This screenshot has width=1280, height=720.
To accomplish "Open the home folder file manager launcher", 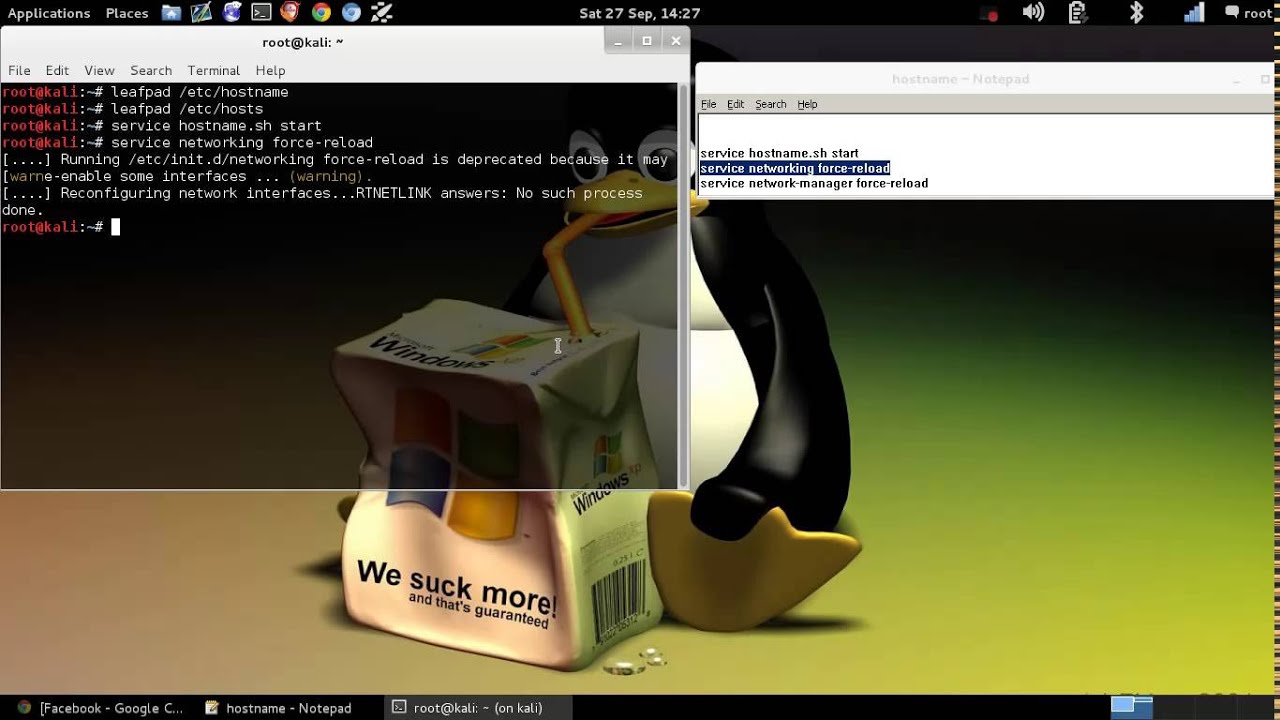I will 171,13.
